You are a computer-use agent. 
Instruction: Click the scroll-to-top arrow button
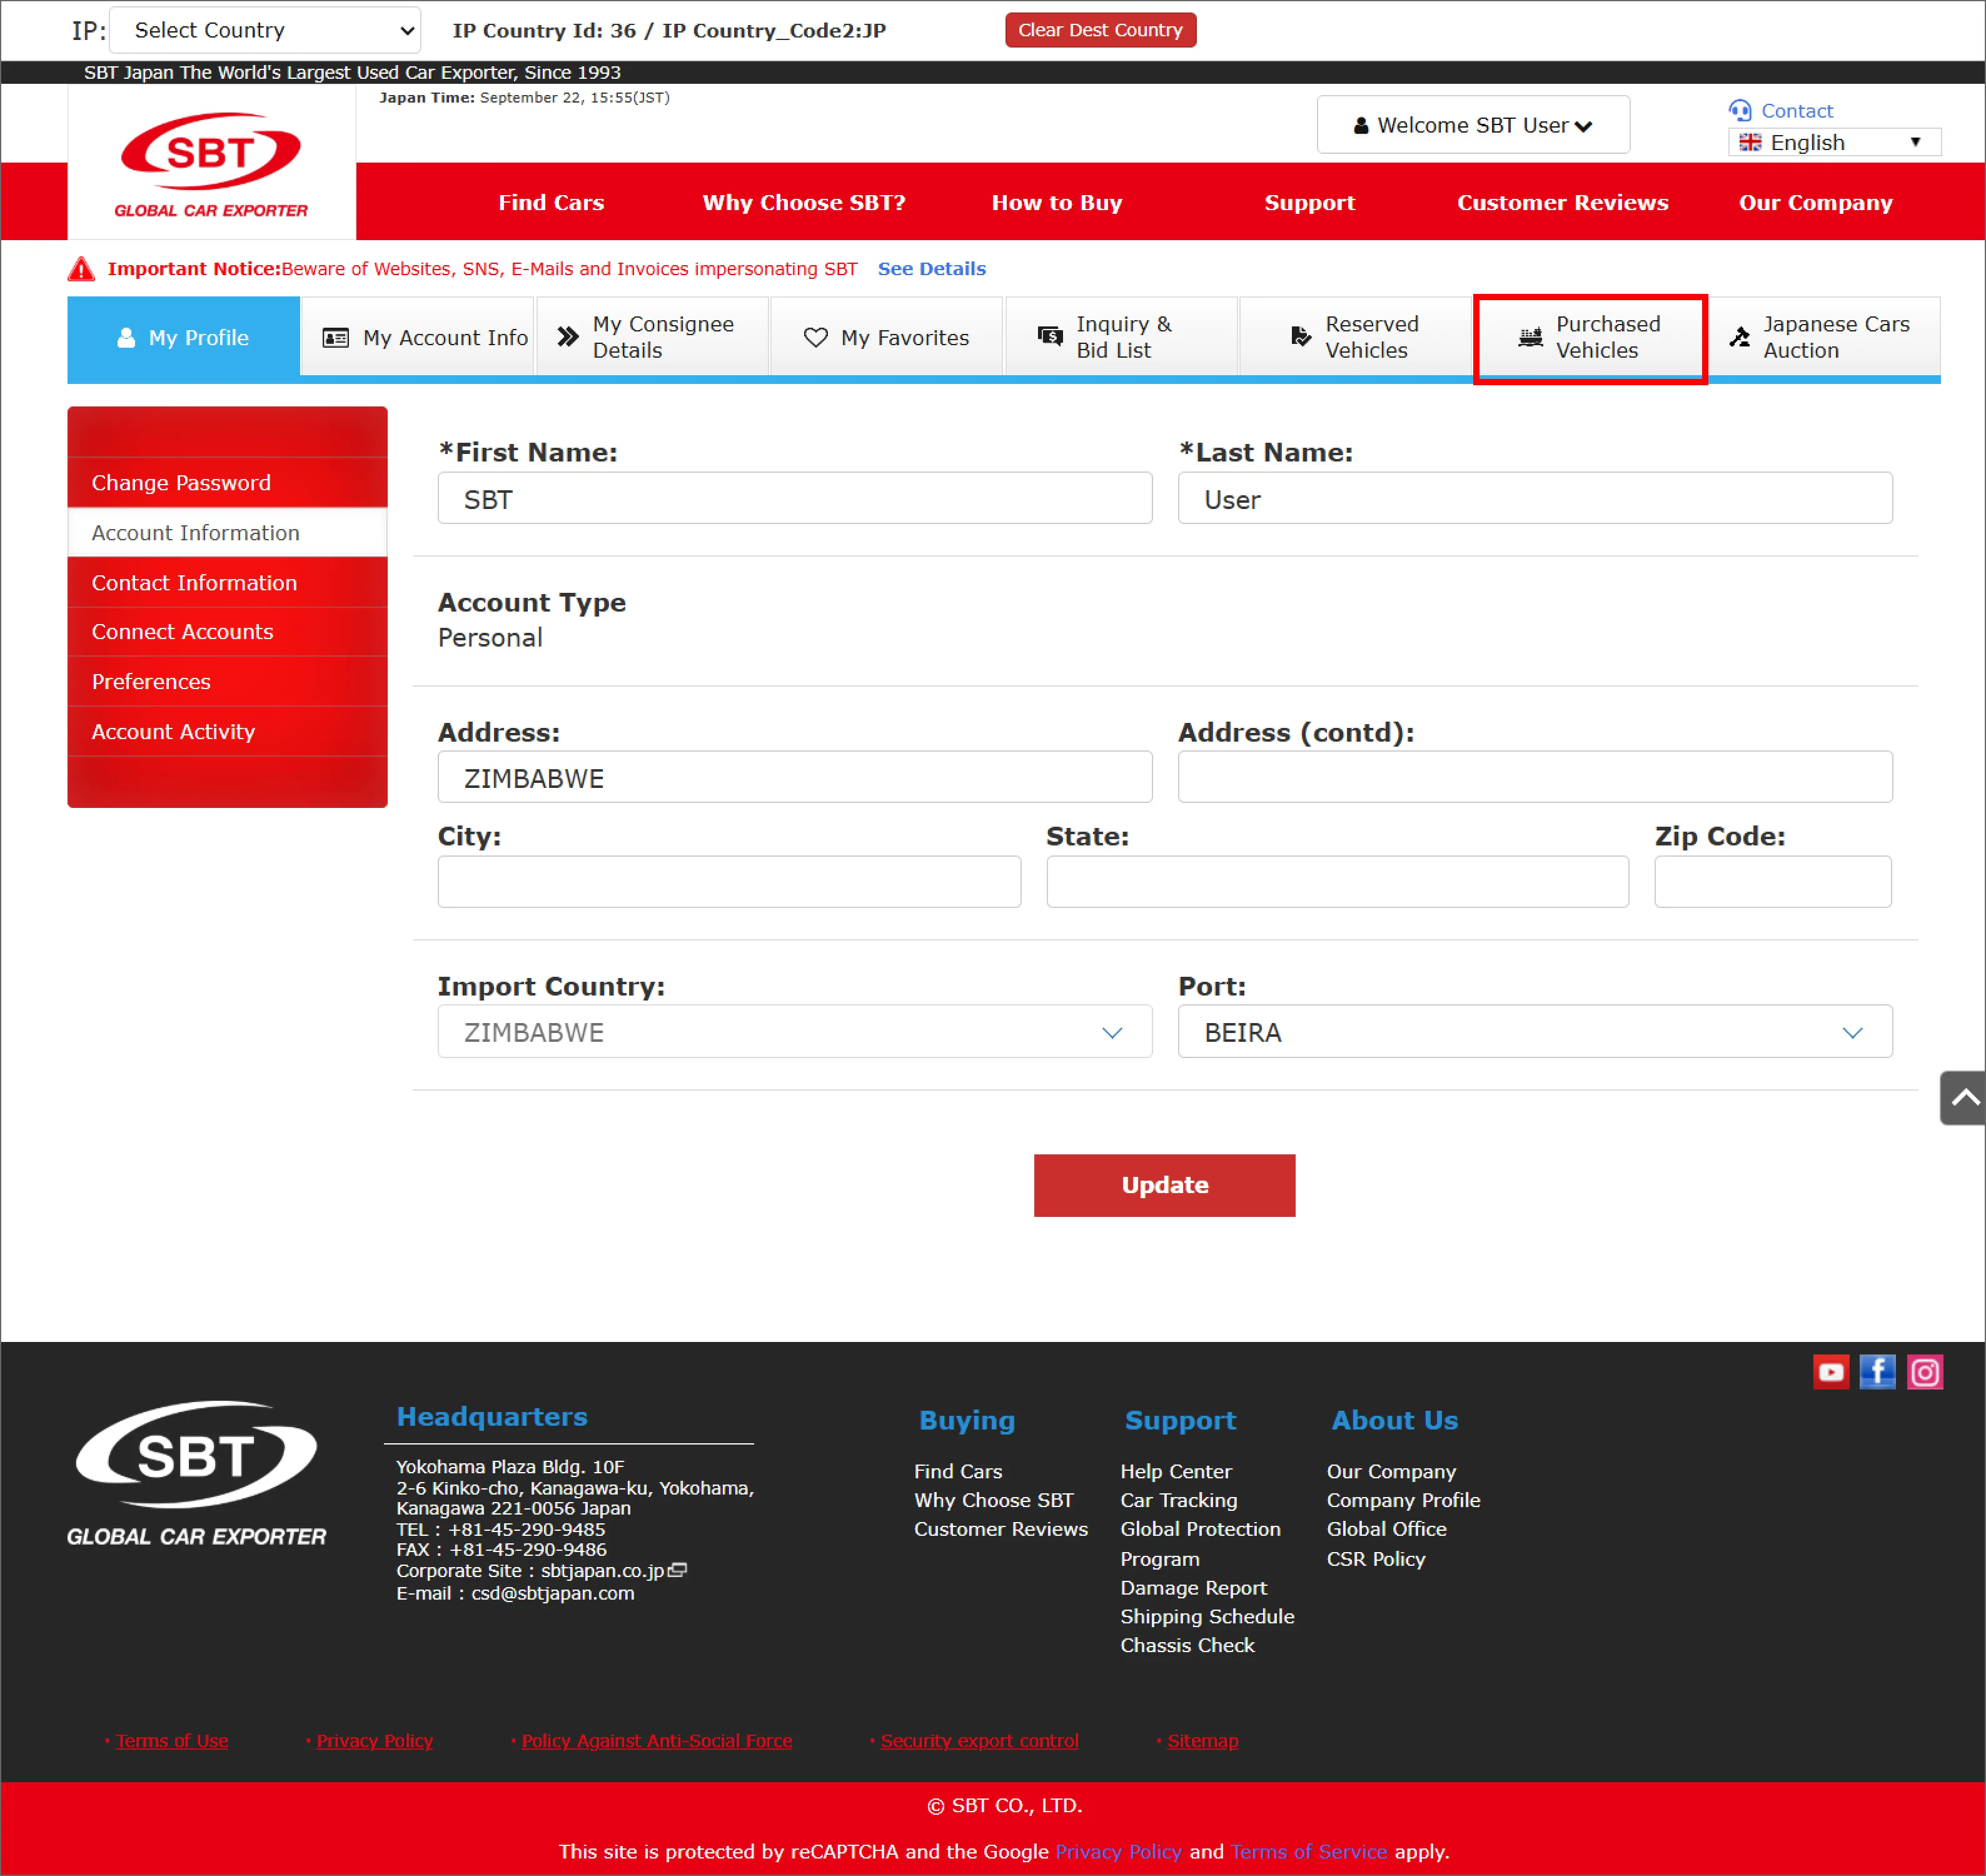click(1963, 1098)
